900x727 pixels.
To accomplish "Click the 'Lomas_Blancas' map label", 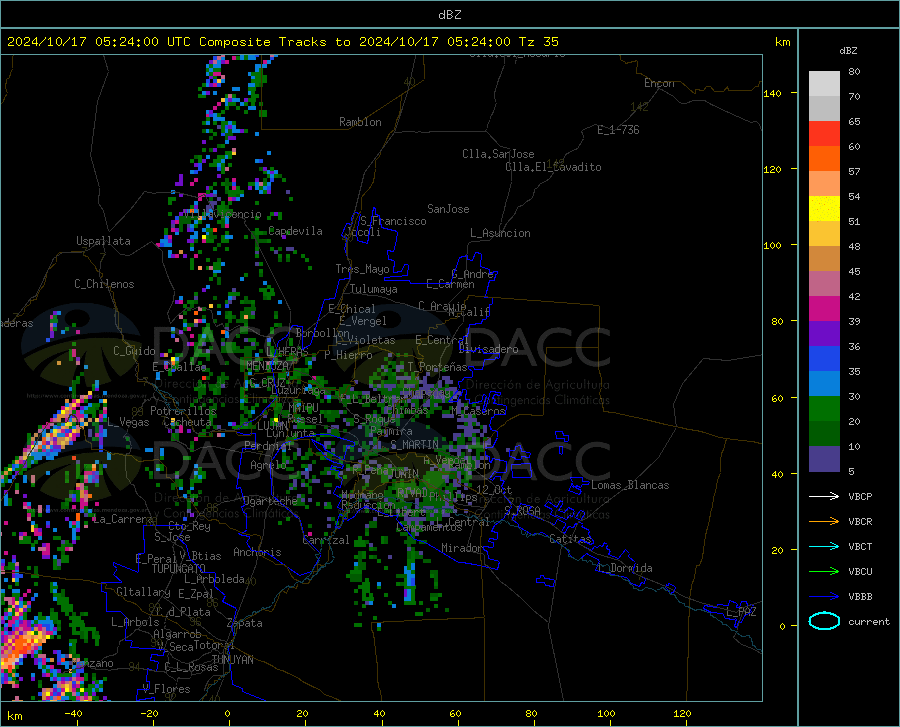I will pos(630,485).
